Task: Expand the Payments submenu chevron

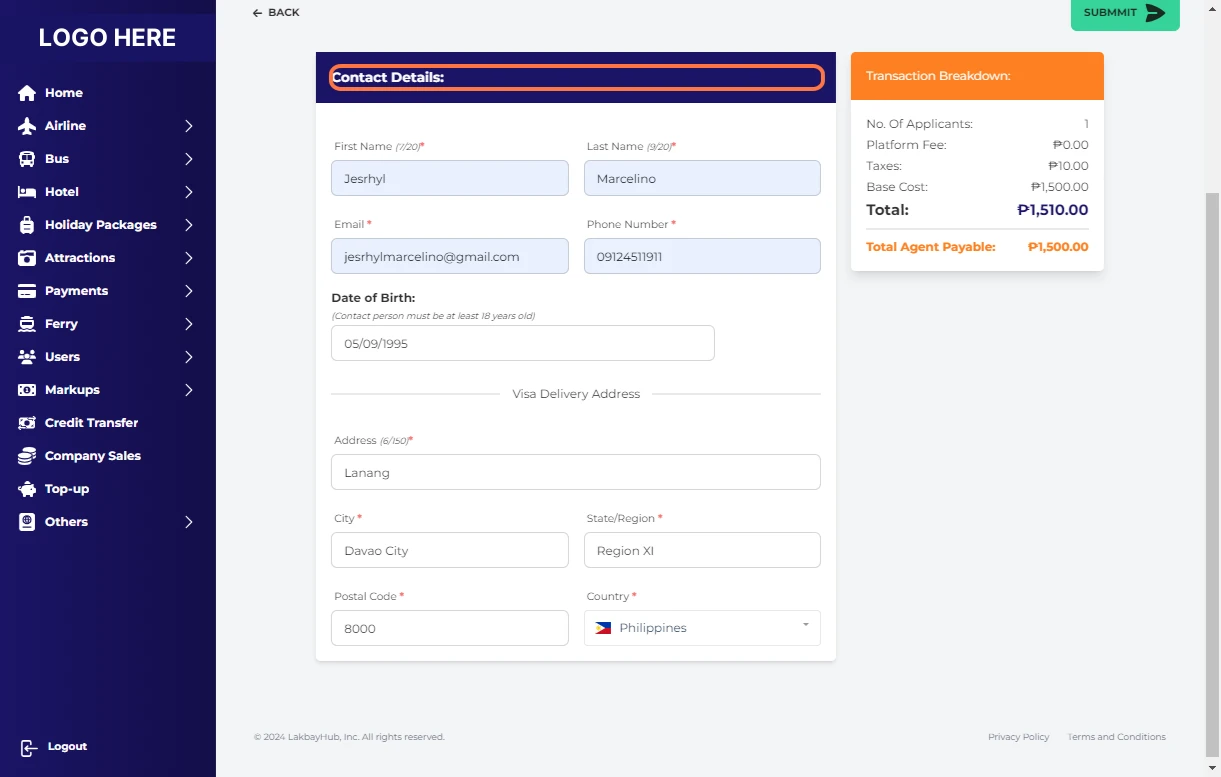Action: tap(188, 291)
